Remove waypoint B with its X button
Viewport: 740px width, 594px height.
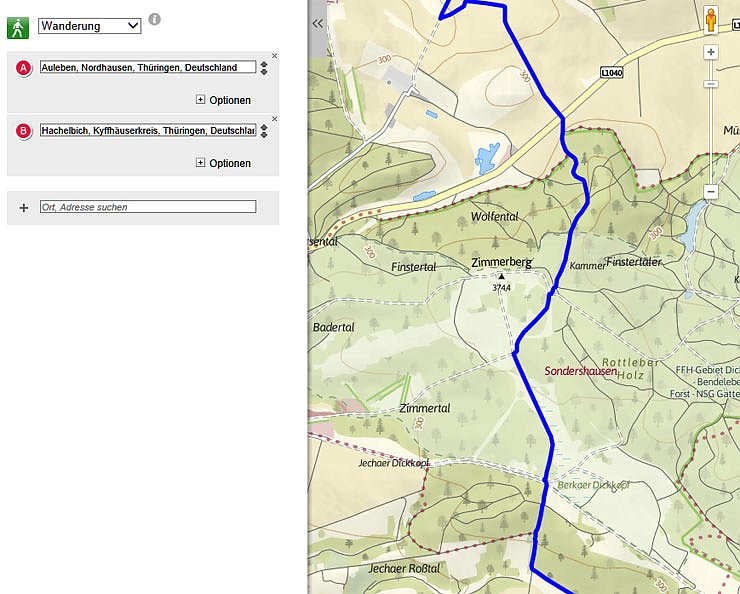pos(274,119)
